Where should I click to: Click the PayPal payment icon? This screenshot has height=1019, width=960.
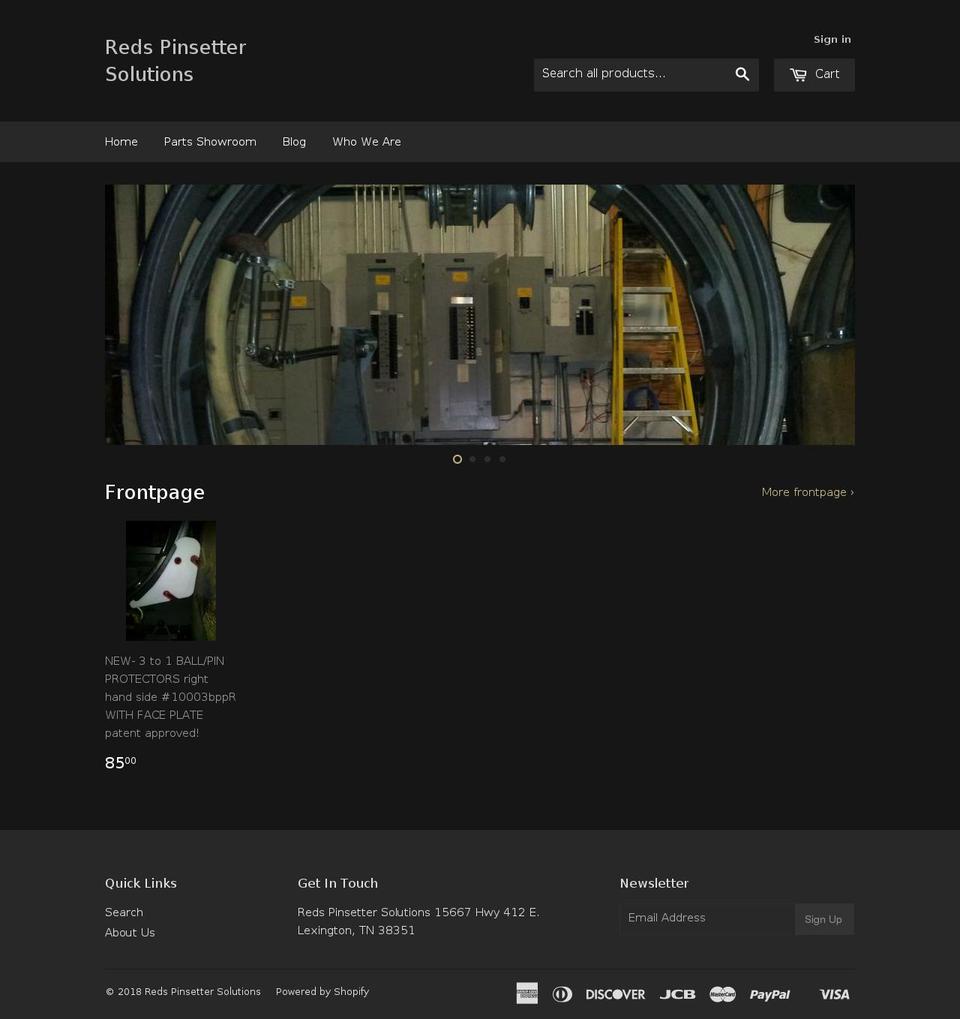(x=769, y=993)
